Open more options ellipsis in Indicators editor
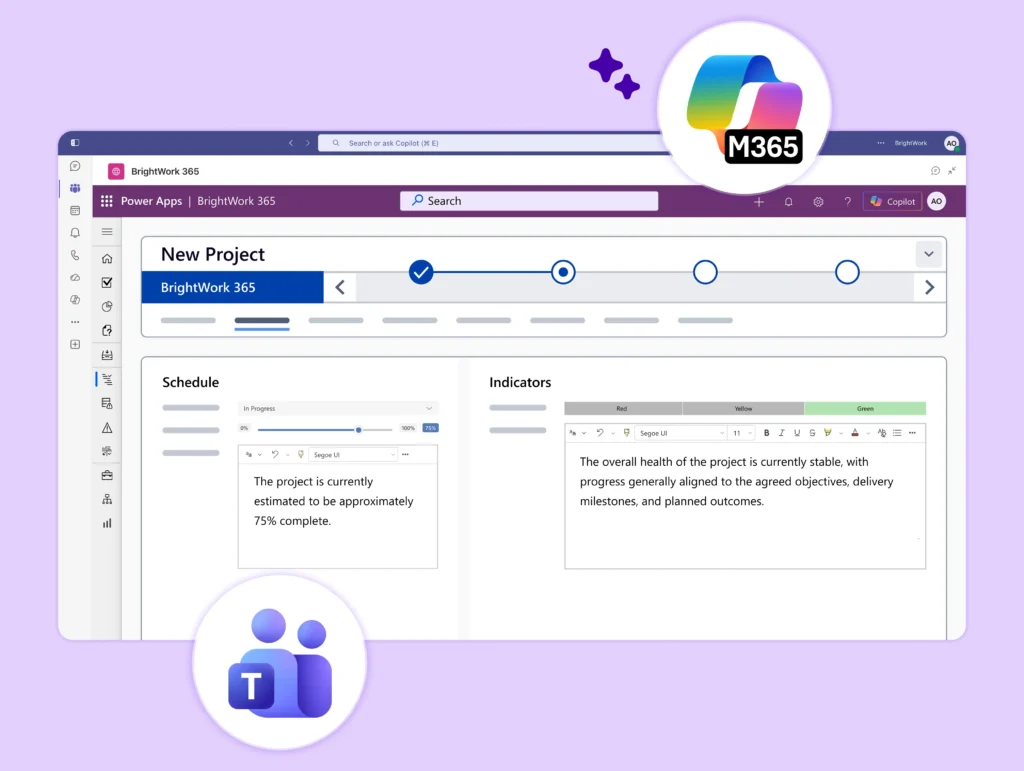 tap(912, 433)
